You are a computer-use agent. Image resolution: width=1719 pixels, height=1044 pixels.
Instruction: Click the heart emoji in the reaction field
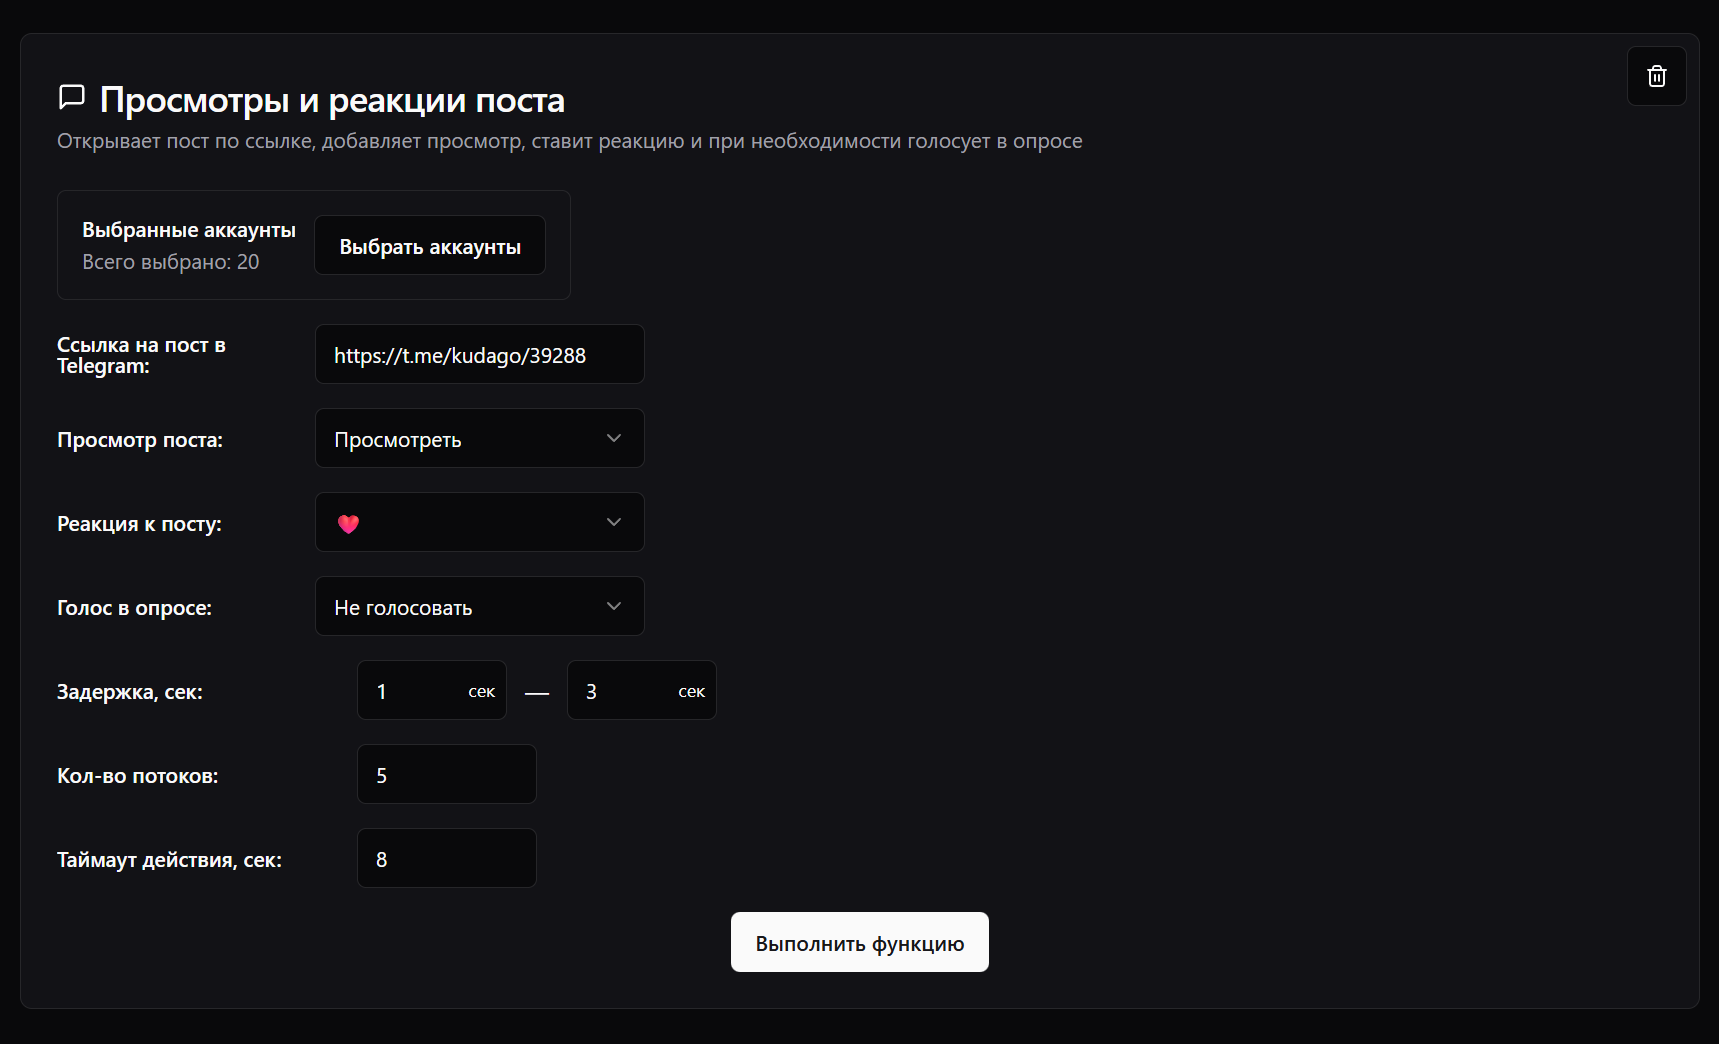(x=348, y=524)
